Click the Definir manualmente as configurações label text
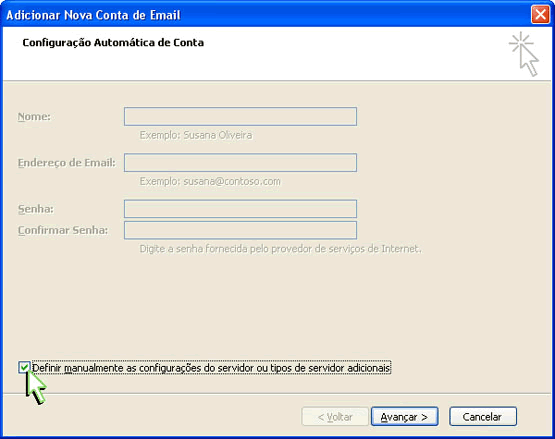The height and width of the screenshot is (439, 555). click(211, 368)
